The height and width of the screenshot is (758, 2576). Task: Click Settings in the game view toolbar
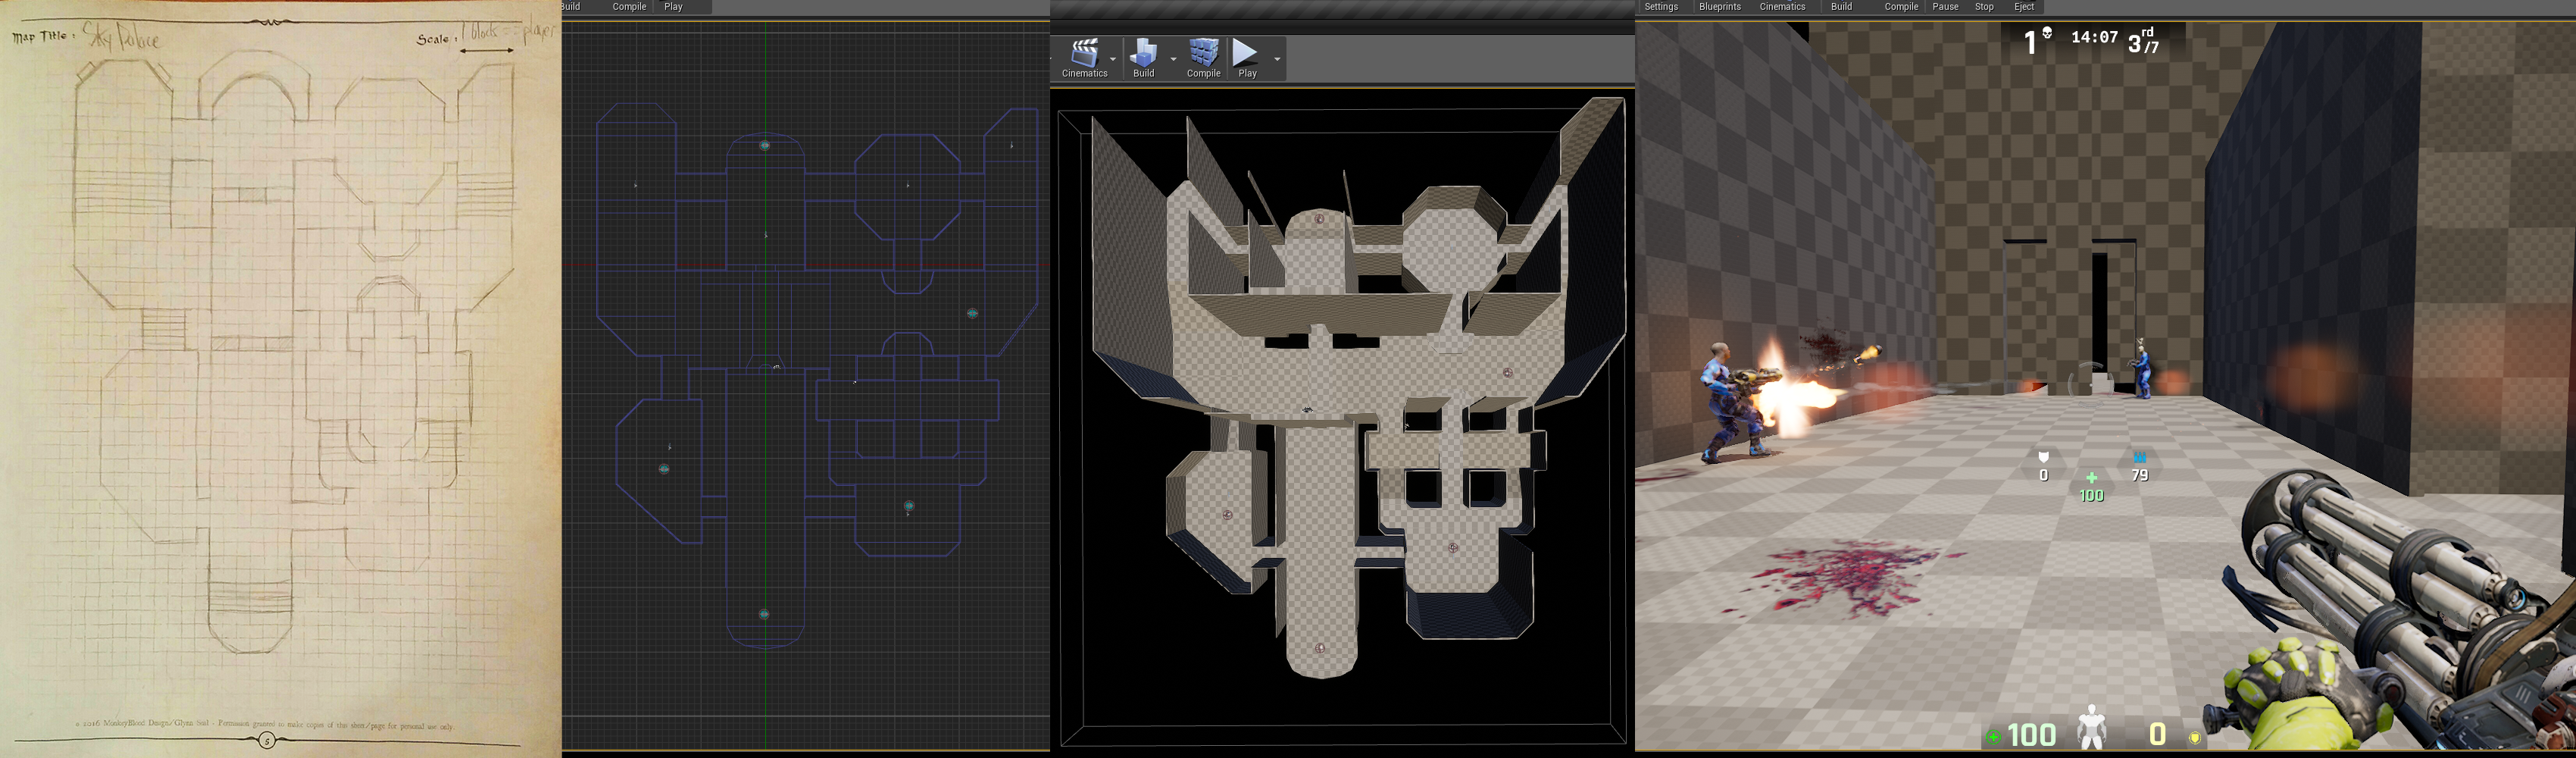click(1661, 7)
